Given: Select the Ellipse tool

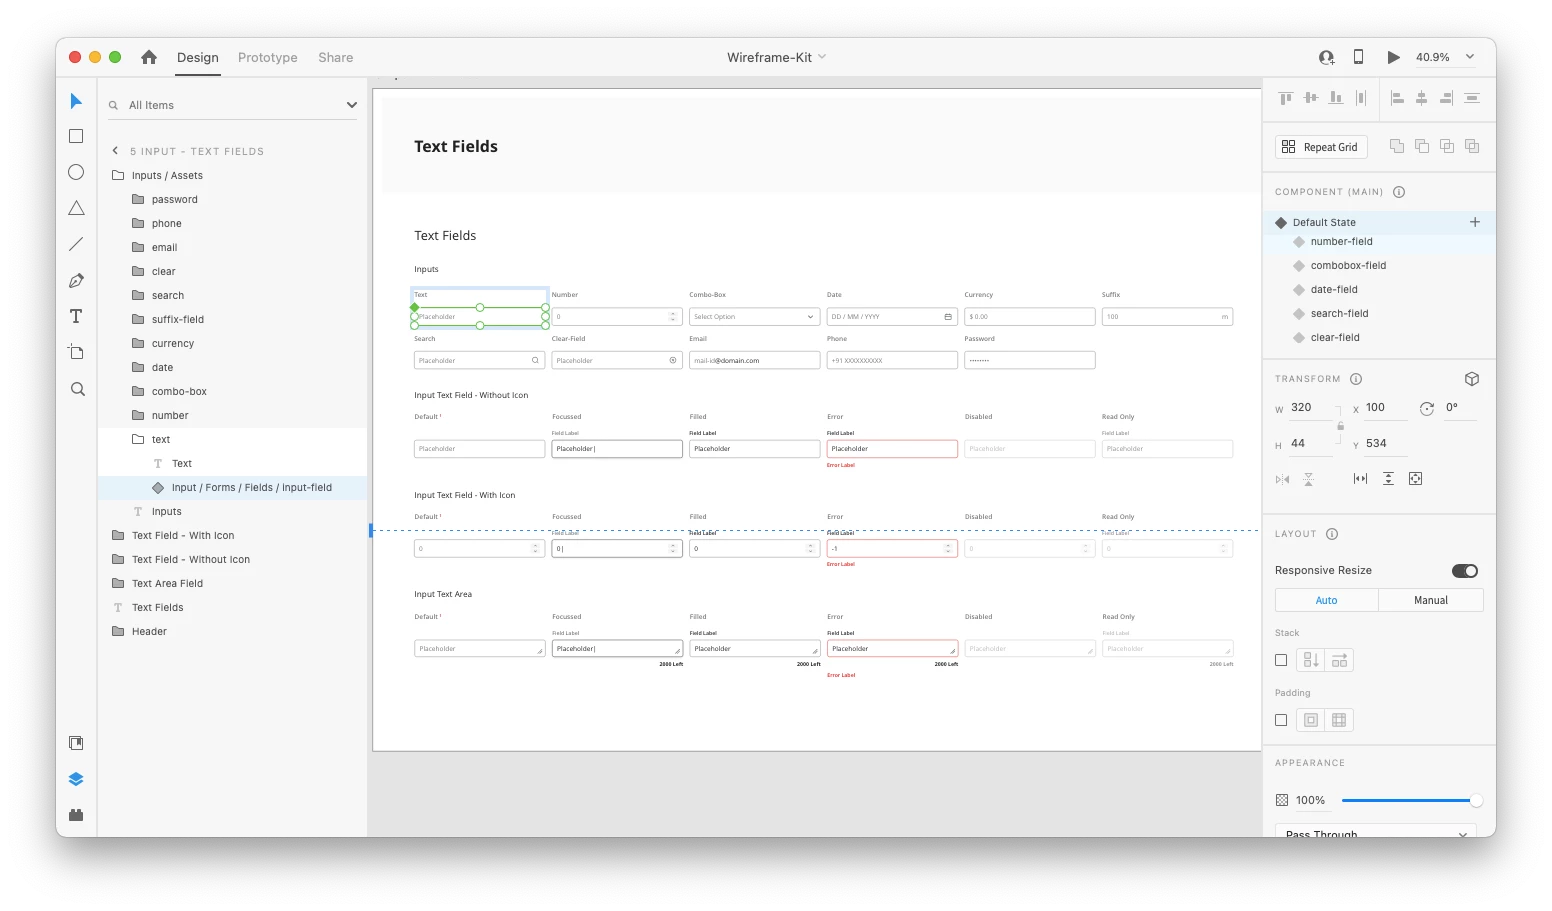Looking at the screenshot, I should pyautogui.click(x=76, y=172).
